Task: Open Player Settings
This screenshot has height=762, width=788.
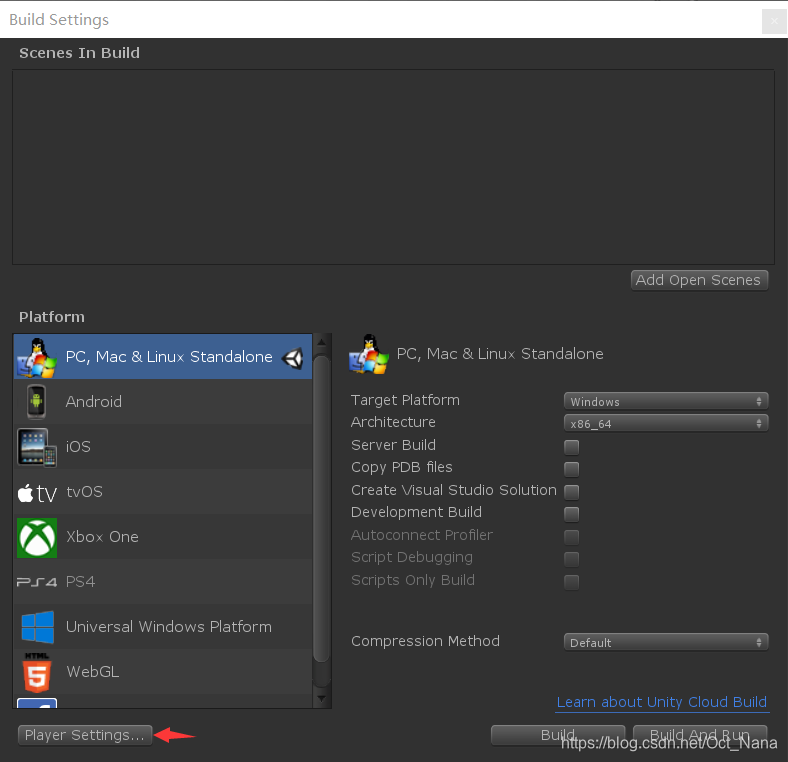Action: pyautogui.click(x=85, y=735)
